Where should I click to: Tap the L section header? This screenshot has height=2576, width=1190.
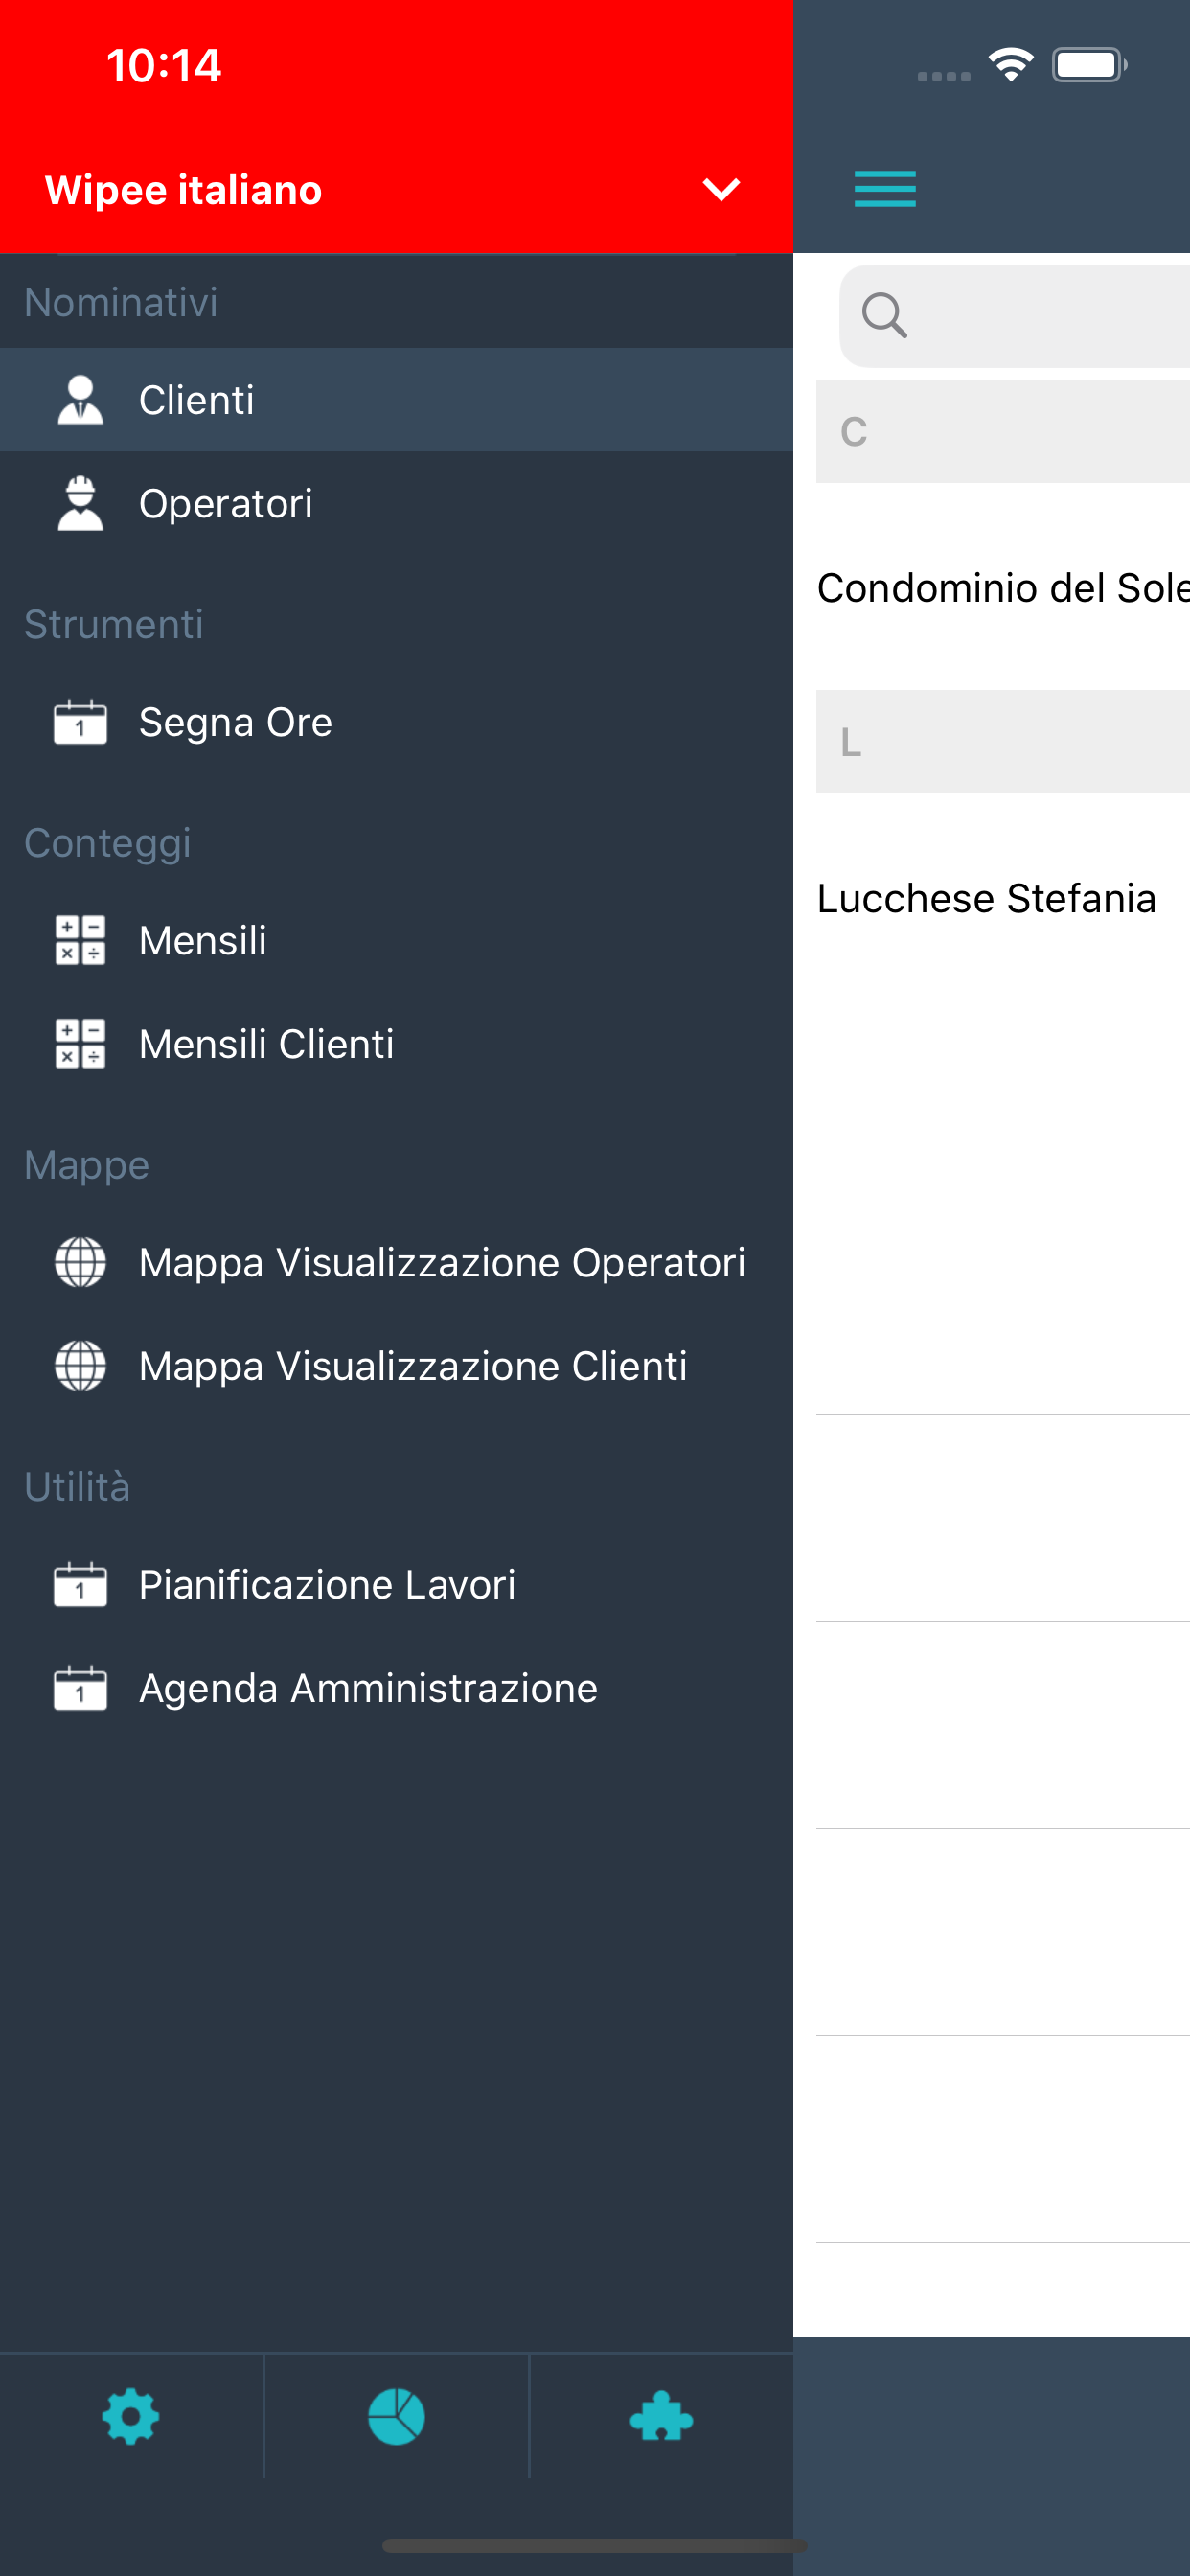click(1002, 742)
